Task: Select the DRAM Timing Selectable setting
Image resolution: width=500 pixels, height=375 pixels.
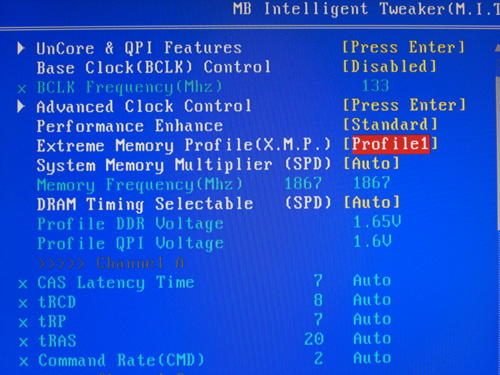Action: point(145,204)
